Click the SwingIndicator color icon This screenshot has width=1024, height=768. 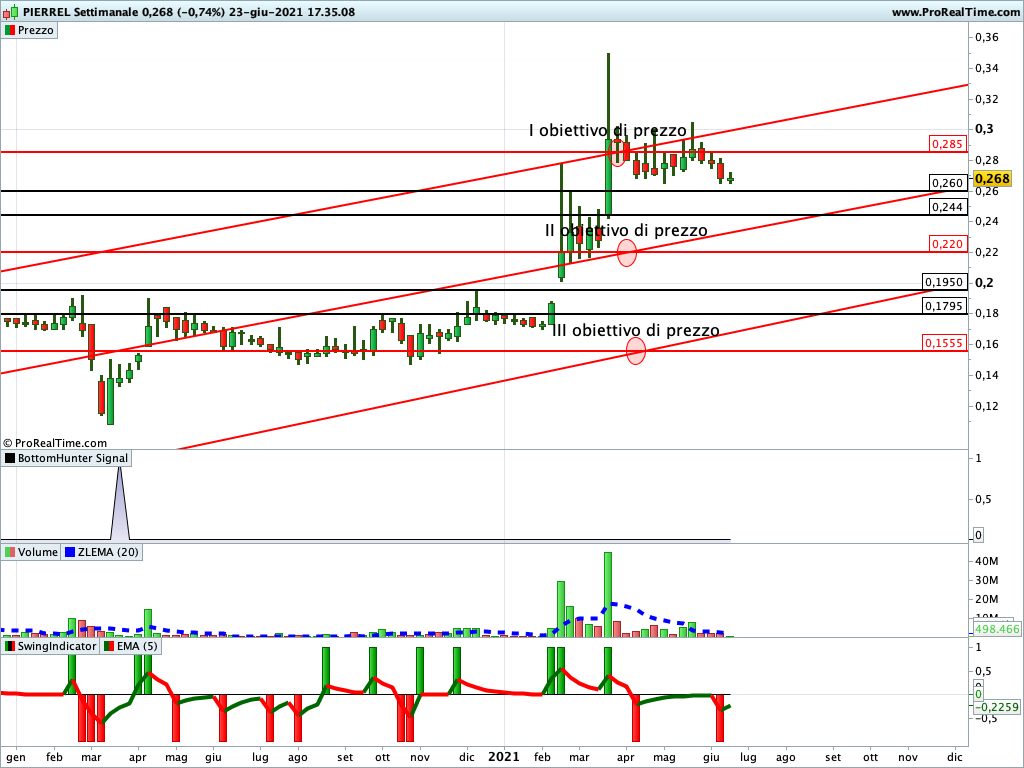[10, 646]
